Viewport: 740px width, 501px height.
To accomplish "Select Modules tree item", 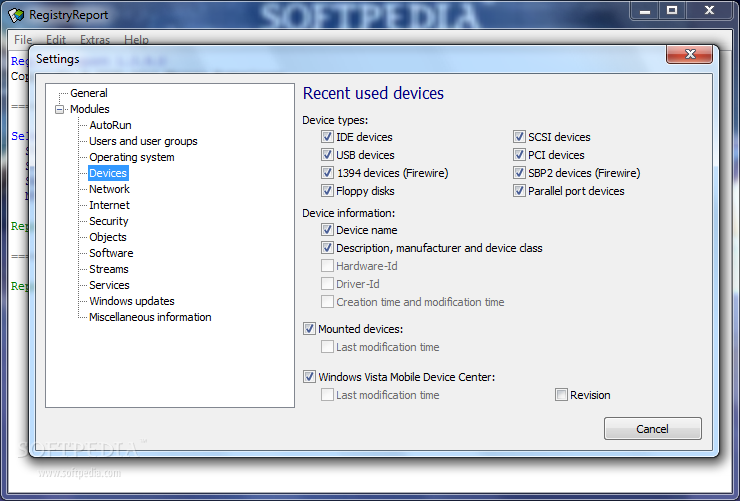I will tap(90, 109).
